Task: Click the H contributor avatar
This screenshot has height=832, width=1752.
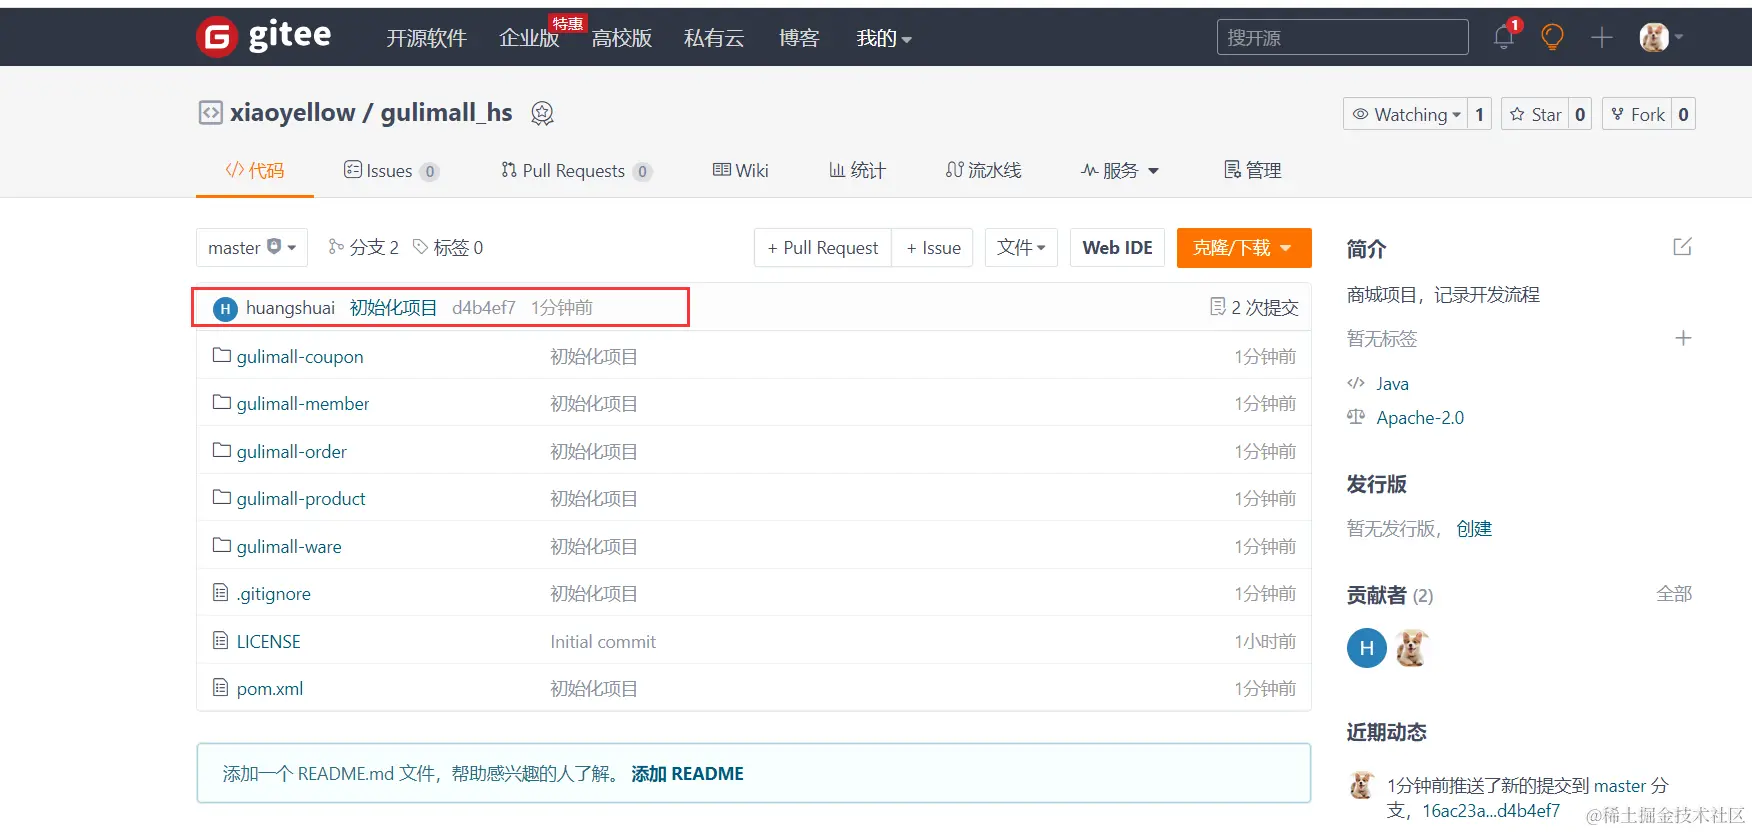Action: [x=1366, y=648]
